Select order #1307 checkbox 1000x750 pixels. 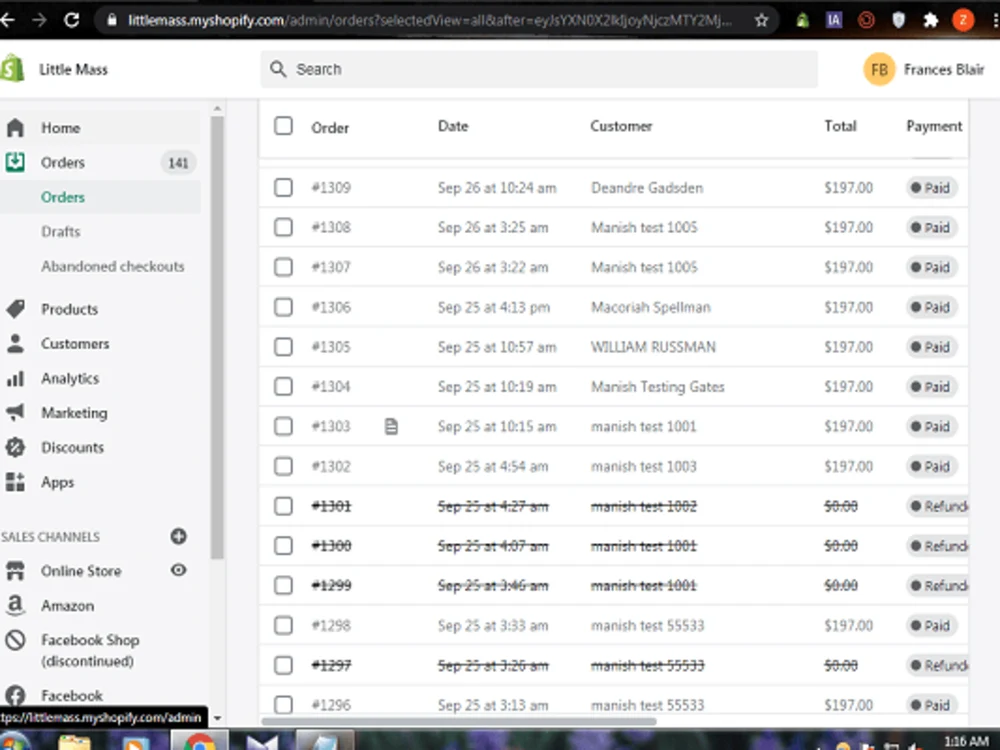283,267
